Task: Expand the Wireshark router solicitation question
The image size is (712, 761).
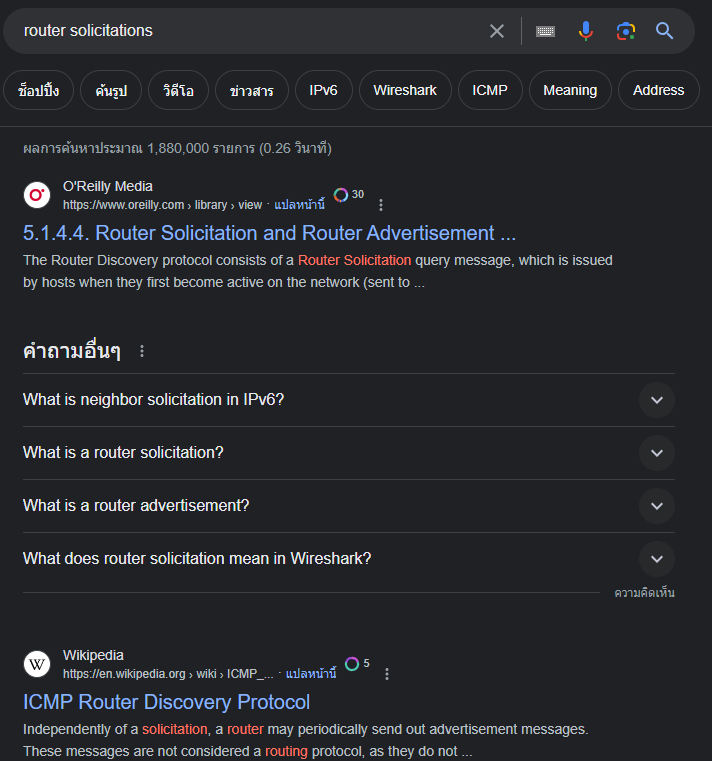Action: point(656,559)
